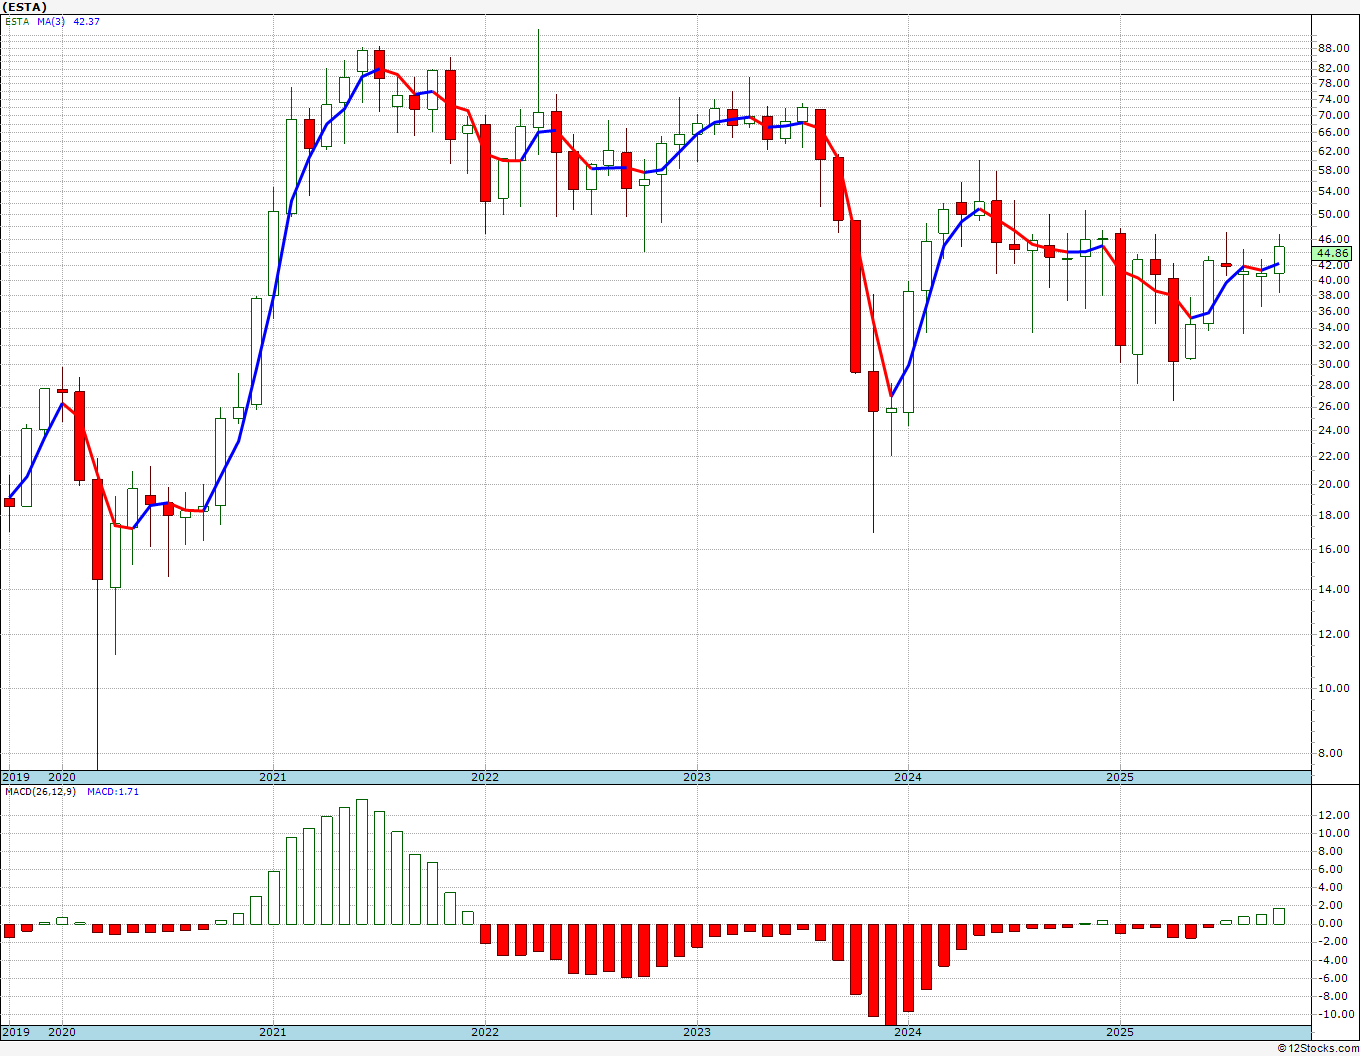This screenshot has width=1360, height=1056.
Task: Click the 82.00 price axis label
Action: pyautogui.click(x=1334, y=67)
